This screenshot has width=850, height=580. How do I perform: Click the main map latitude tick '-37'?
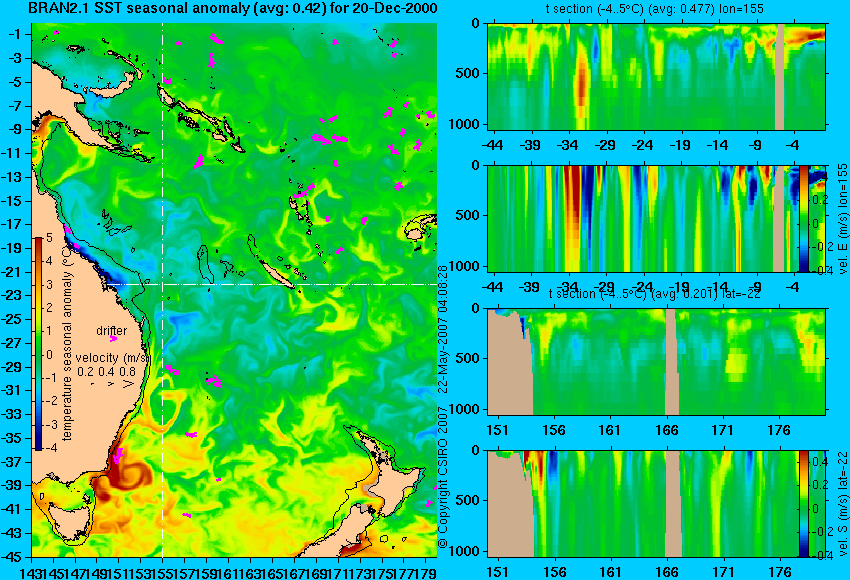(x=13, y=462)
